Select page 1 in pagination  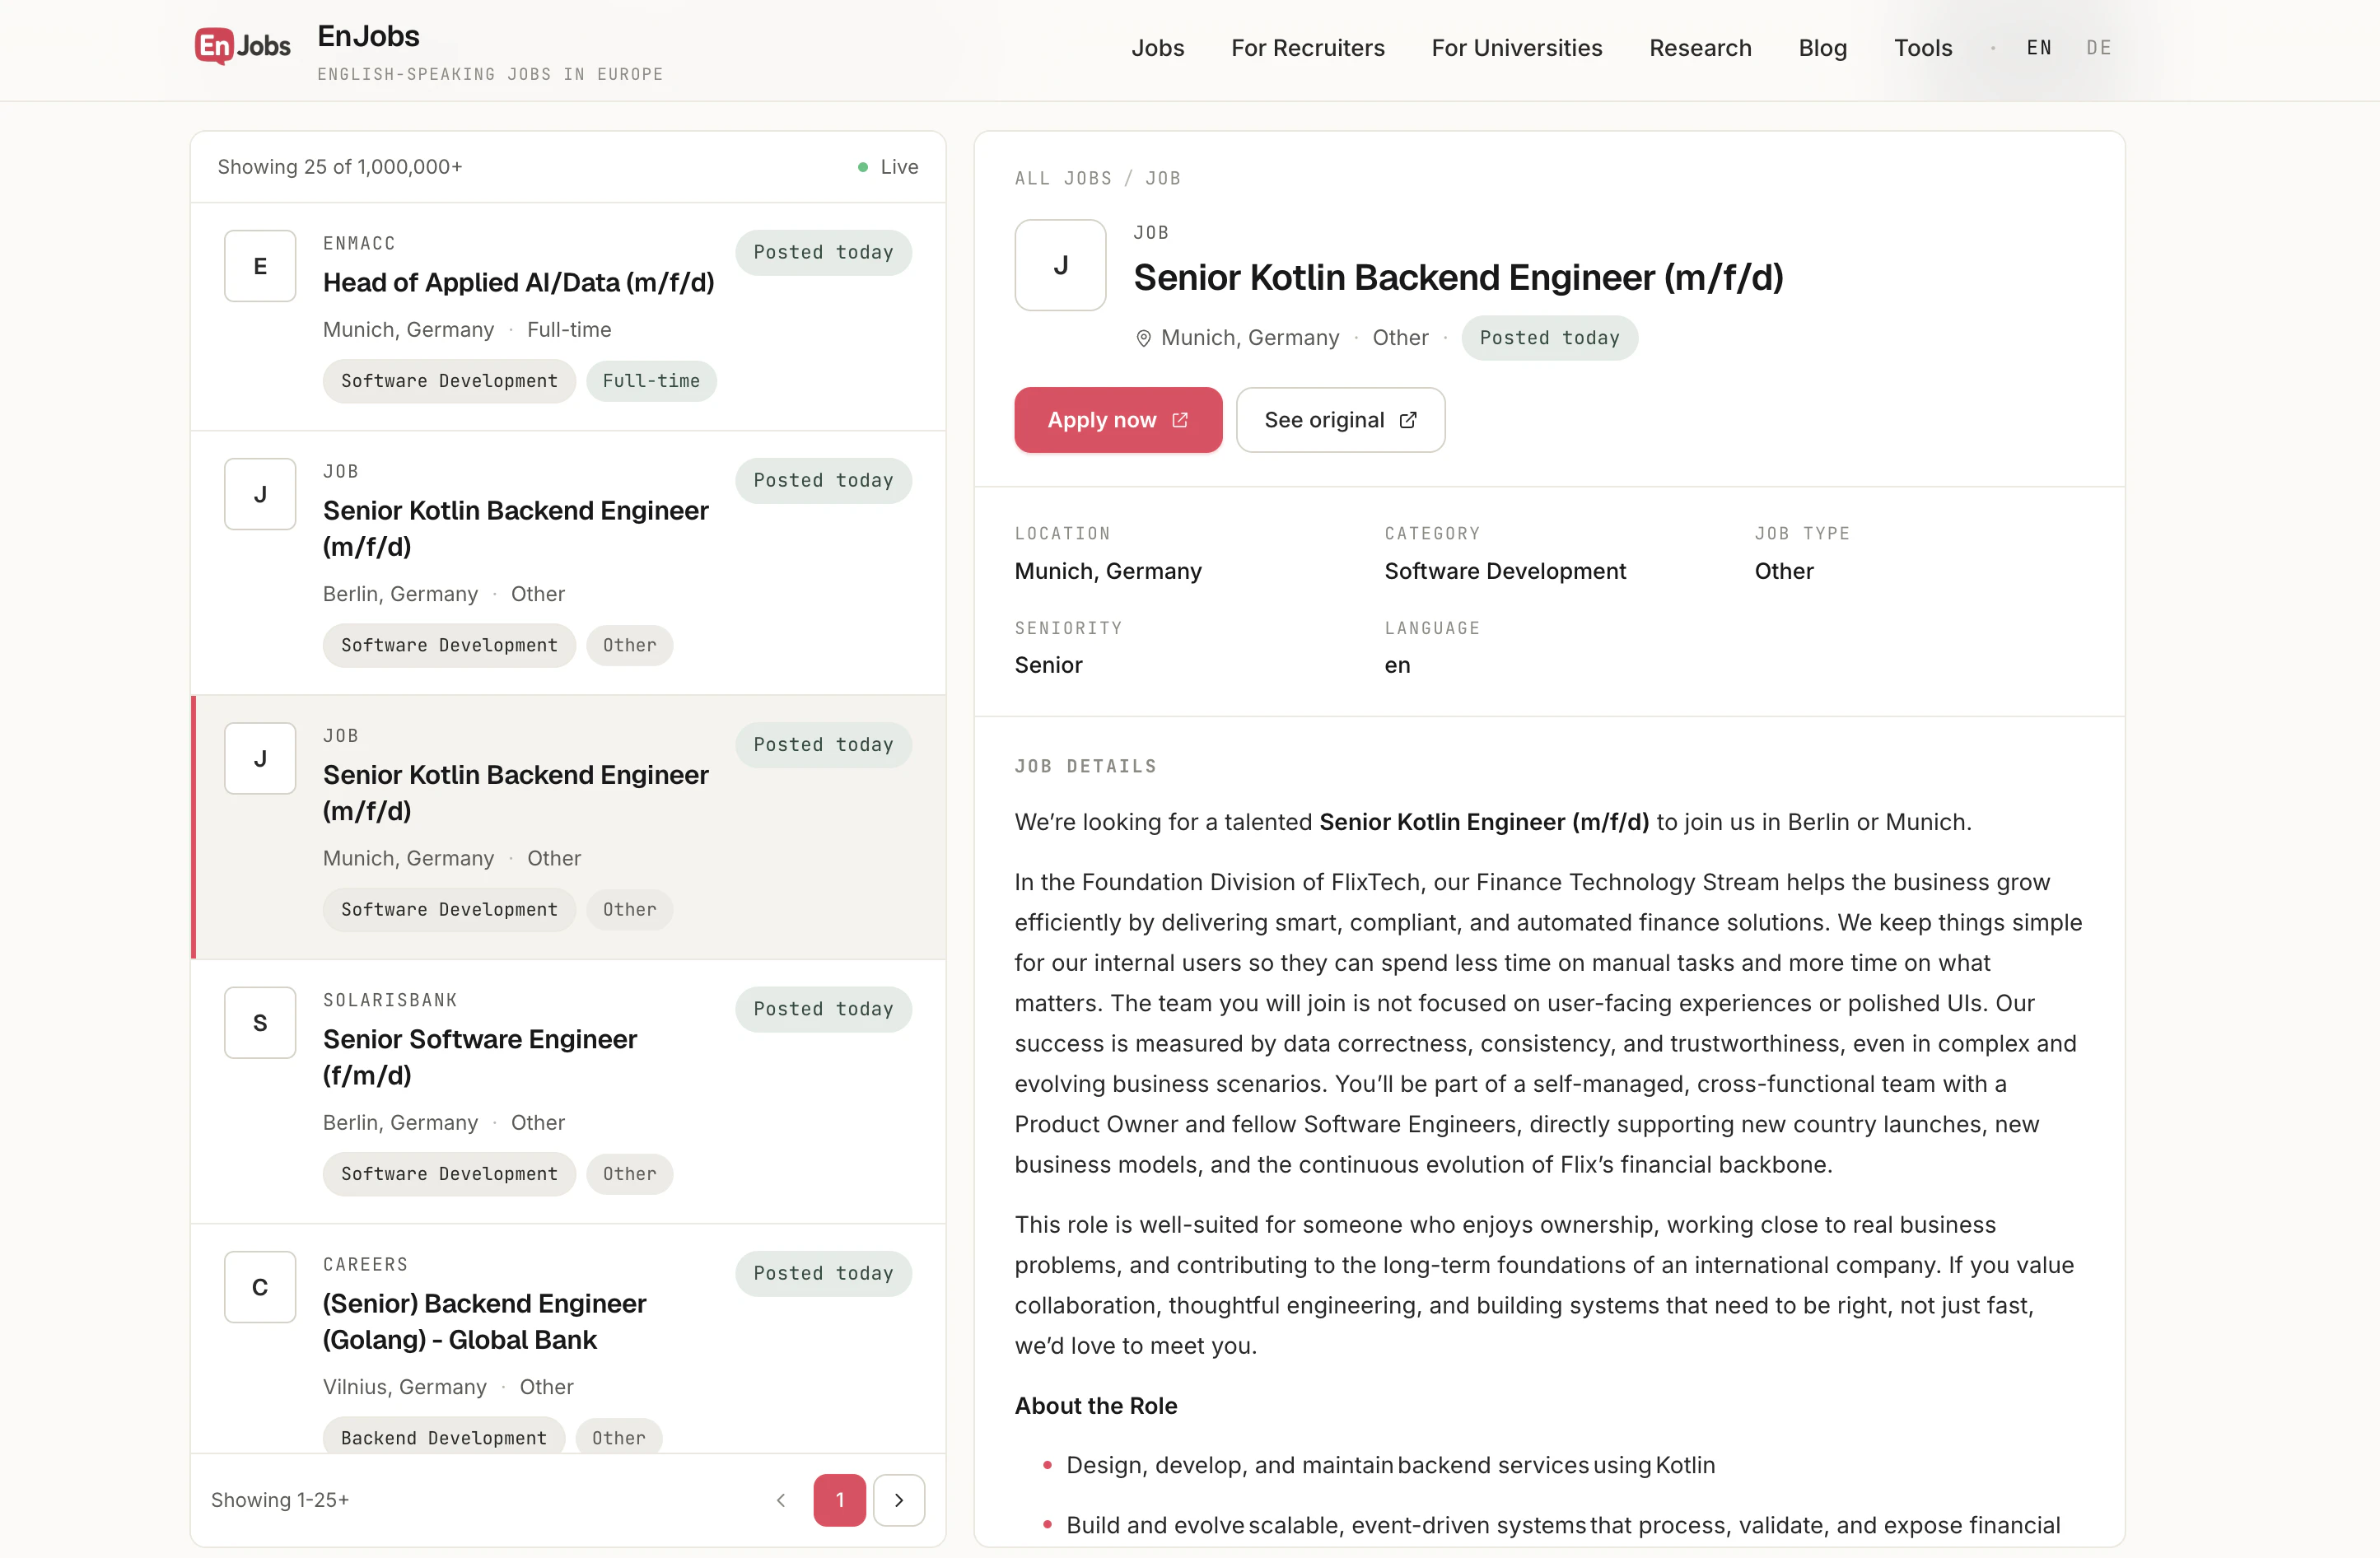840,1500
